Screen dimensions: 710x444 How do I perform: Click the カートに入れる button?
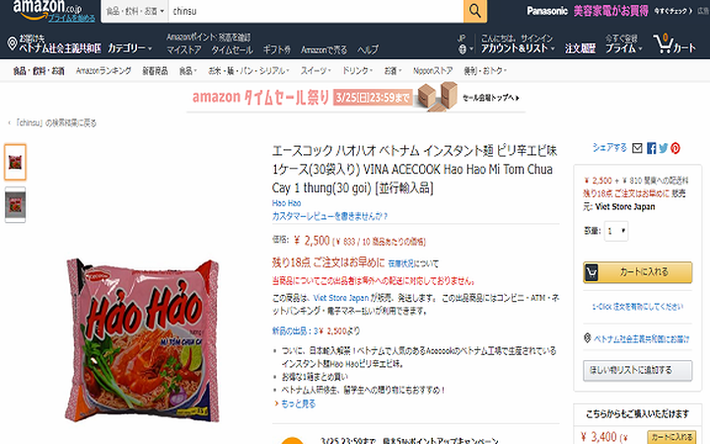(638, 272)
